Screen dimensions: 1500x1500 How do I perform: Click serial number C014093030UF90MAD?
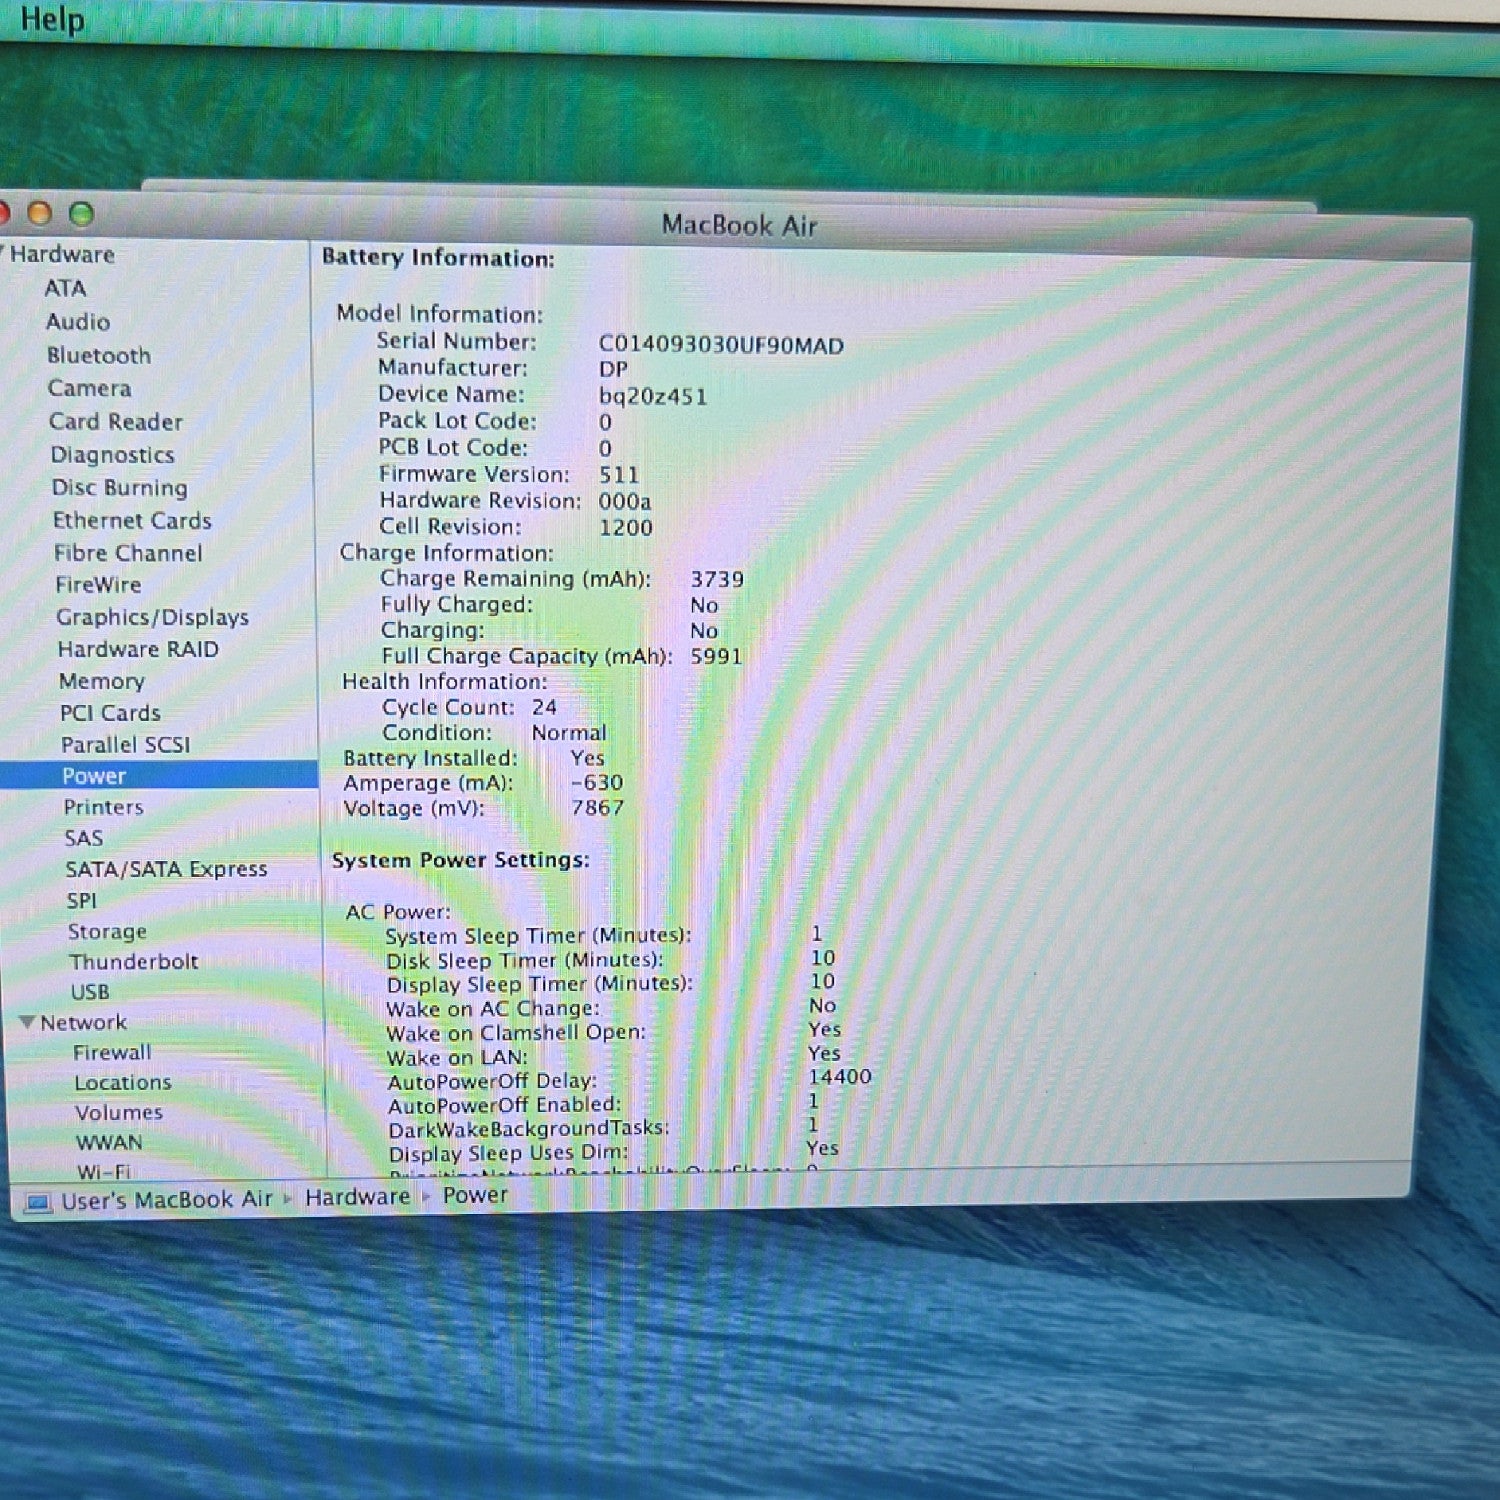tap(721, 346)
